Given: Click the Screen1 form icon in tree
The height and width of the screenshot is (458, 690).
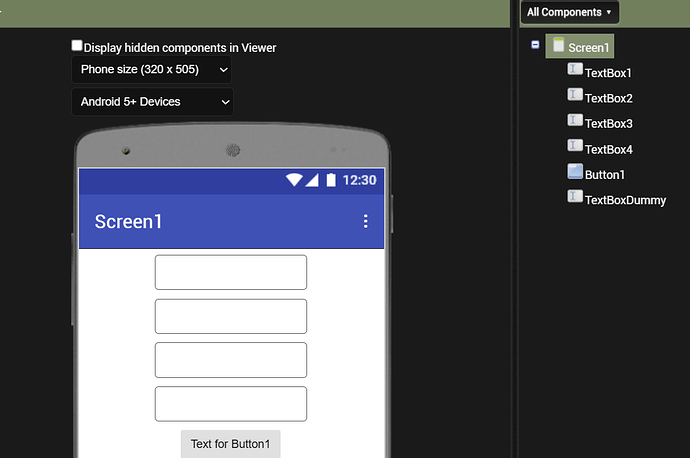Looking at the screenshot, I should point(558,45).
